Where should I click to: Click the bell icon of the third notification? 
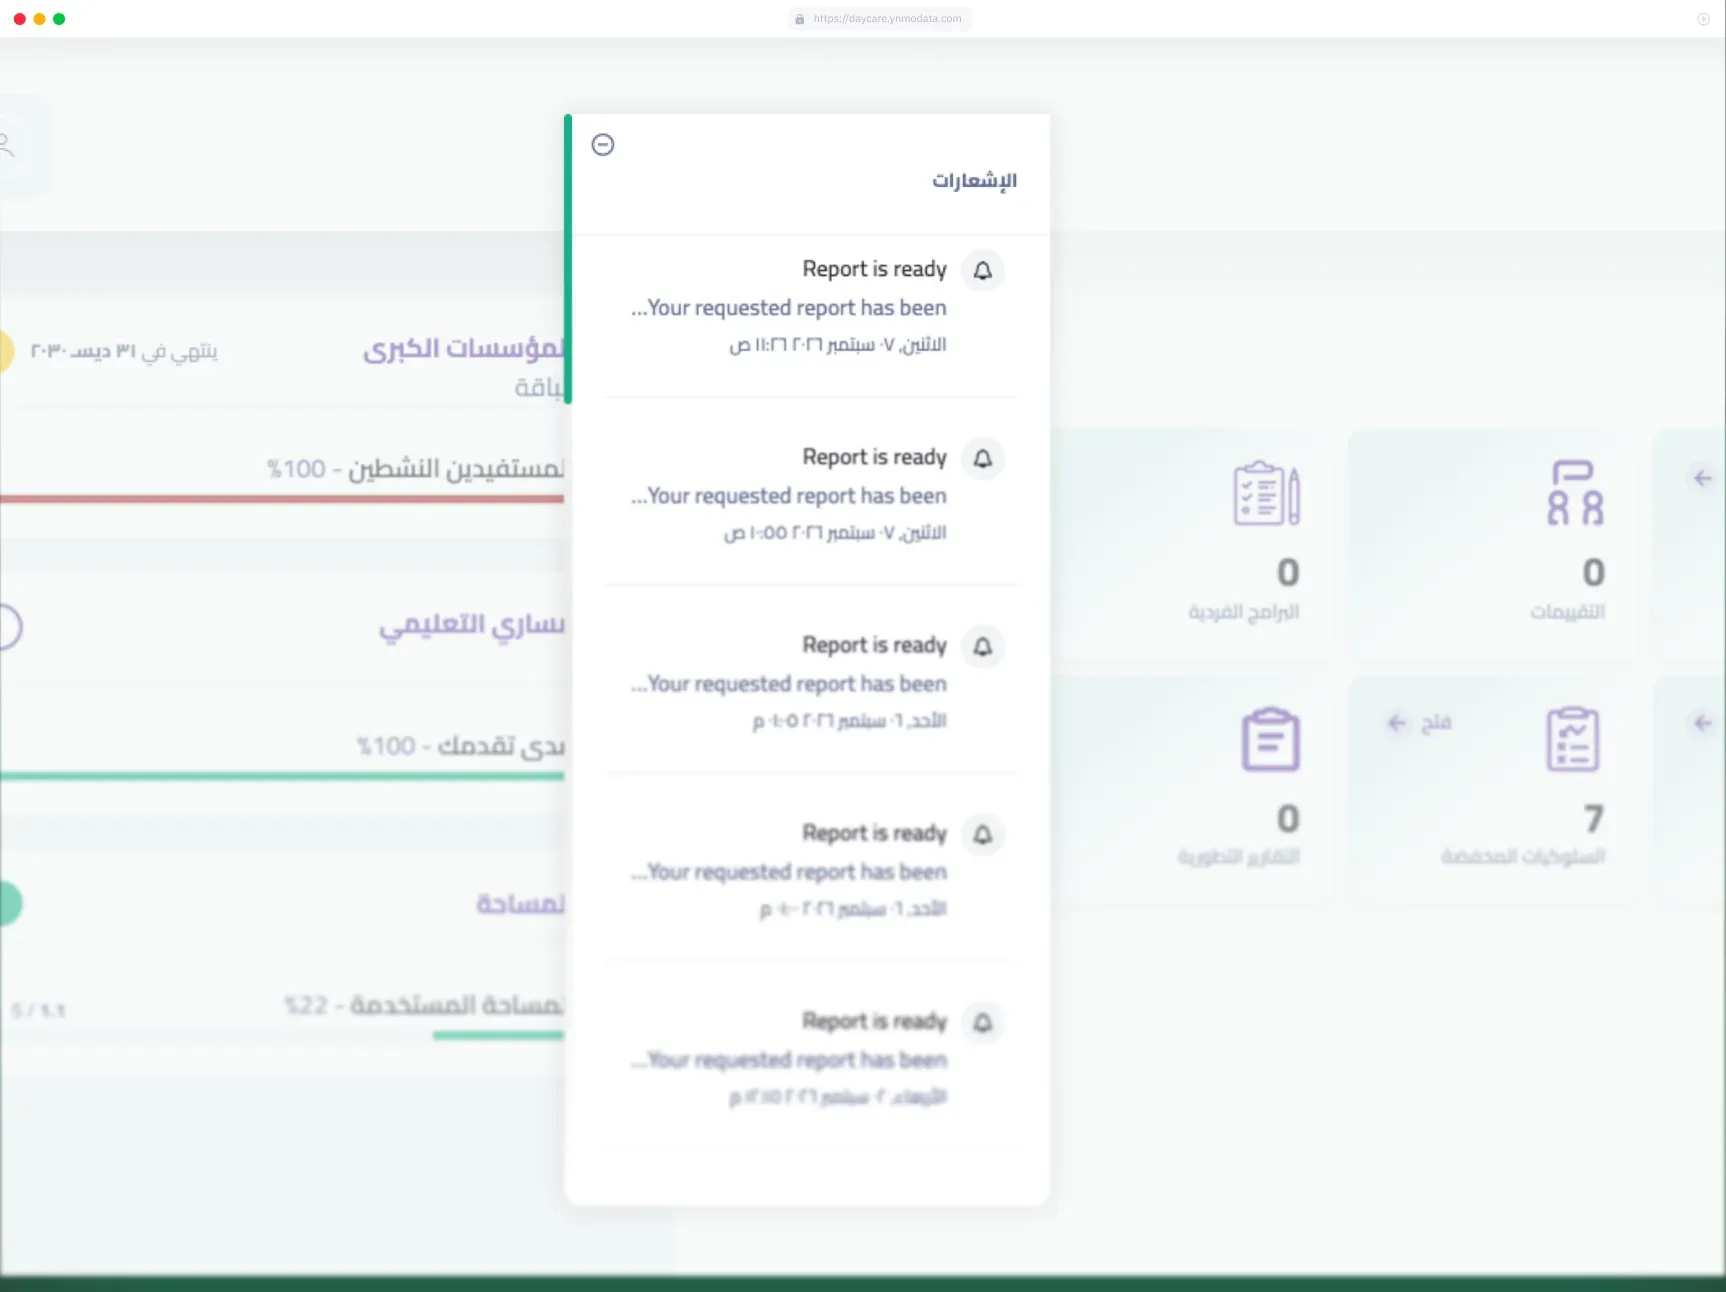click(x=983, y=647)
